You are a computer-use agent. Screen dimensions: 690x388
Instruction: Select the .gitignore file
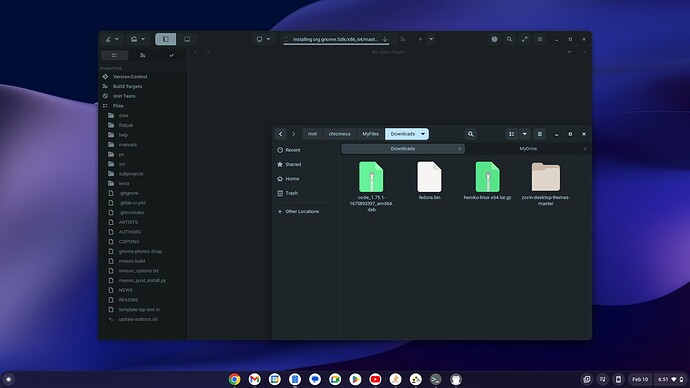(x=128, y=193)
